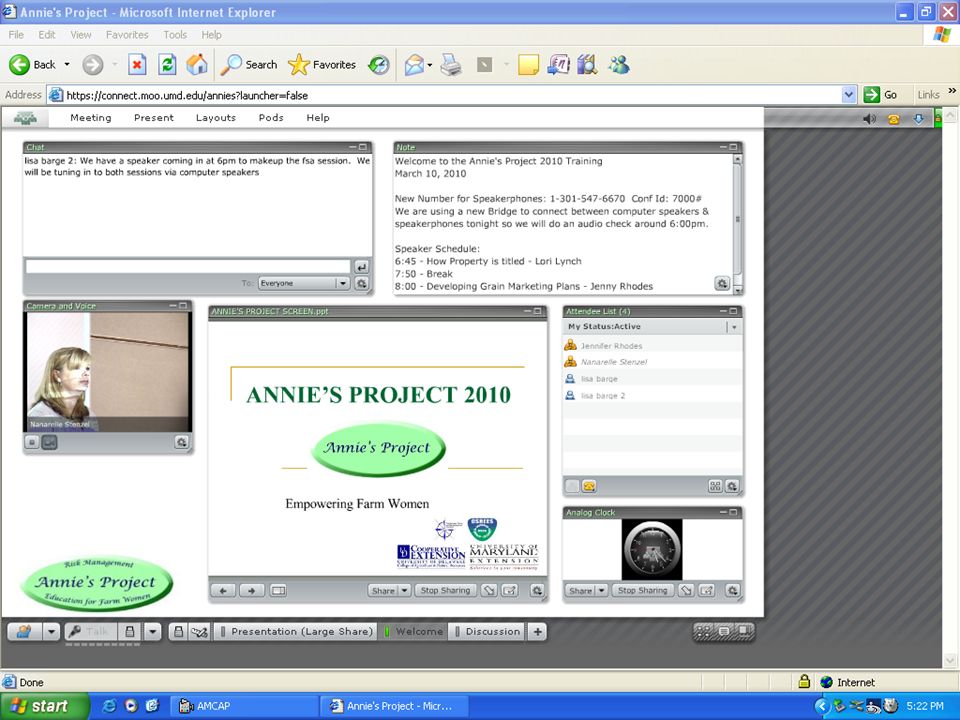Screen dimensions: 960x720
Task: Open Note pod options gear icon
Action: (x=722, y=283)
